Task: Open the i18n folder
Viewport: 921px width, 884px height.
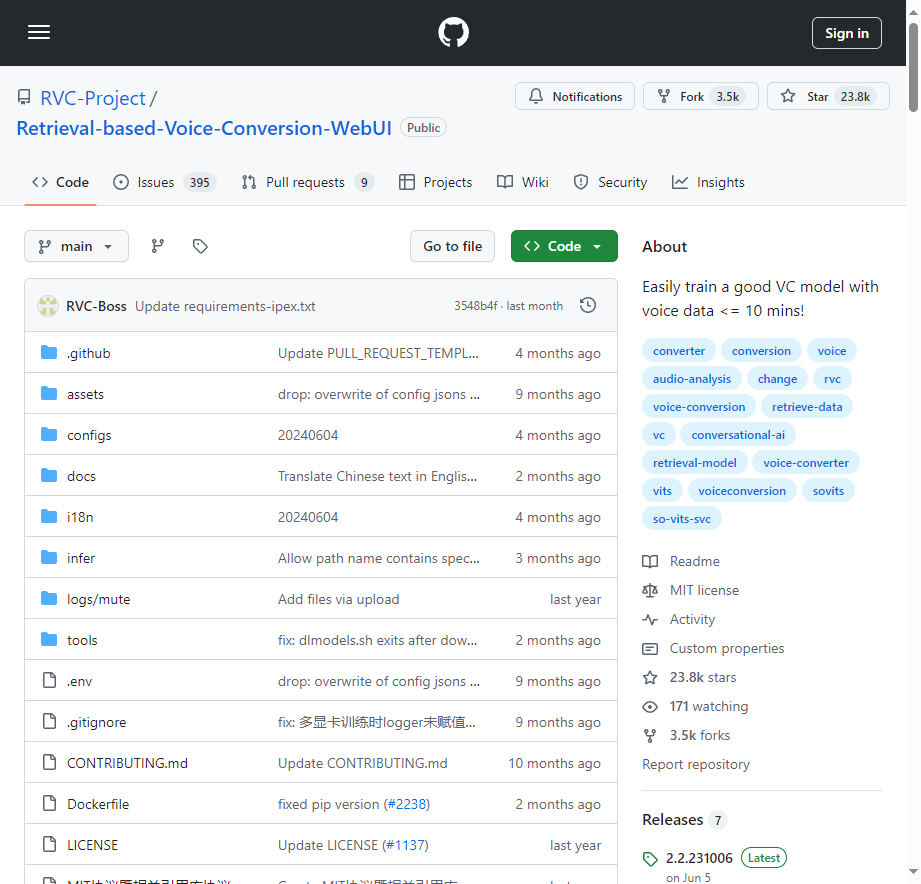Action: point(80,517)
